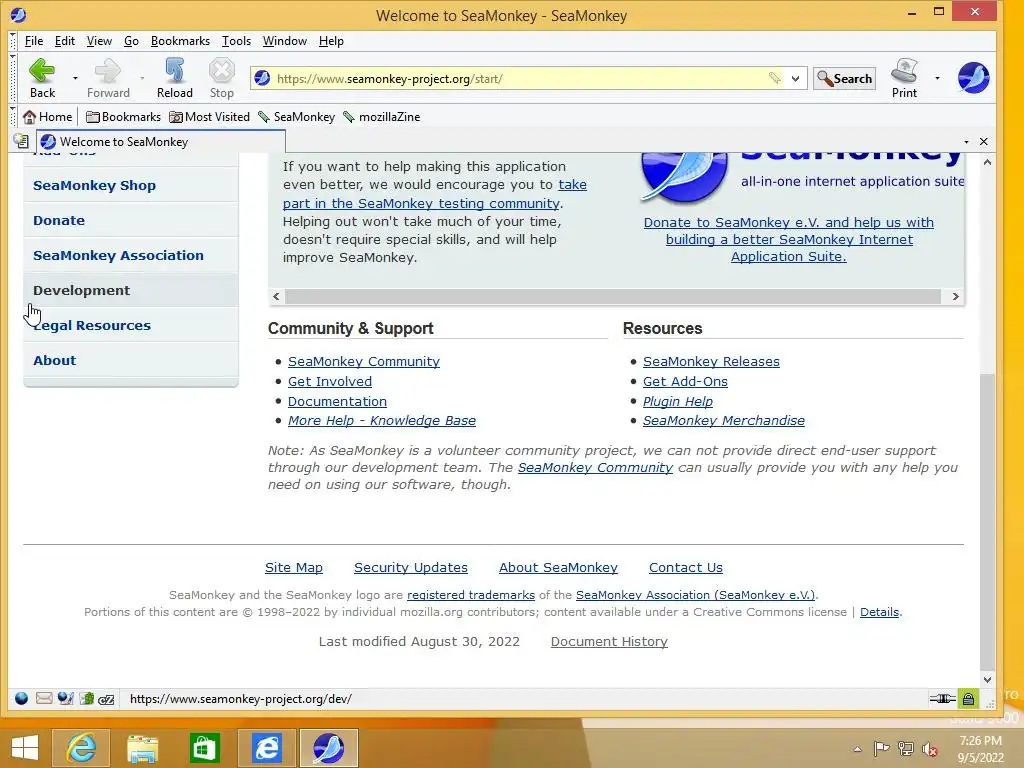The width and height of the screenshot is (1024, 768).
Task: Open the Bookmarks folder on the bookmarks toolbar
Action: pyautogui.click(x=123, y=117)
